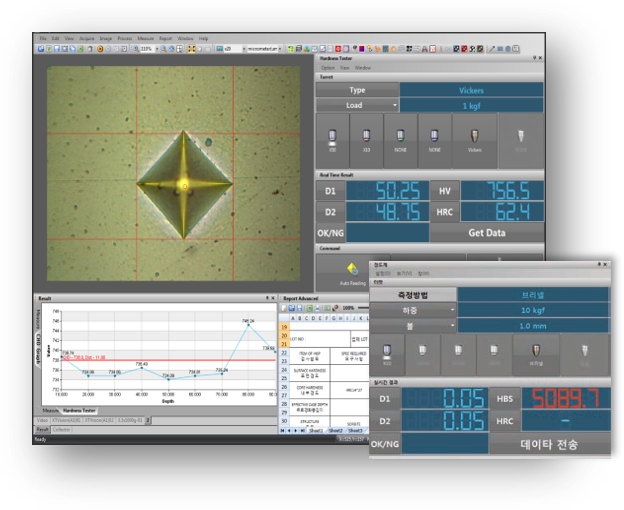Open the x20 magnification dropdown
The width and height of the screenshot is (624, 510).
[244, 49]
